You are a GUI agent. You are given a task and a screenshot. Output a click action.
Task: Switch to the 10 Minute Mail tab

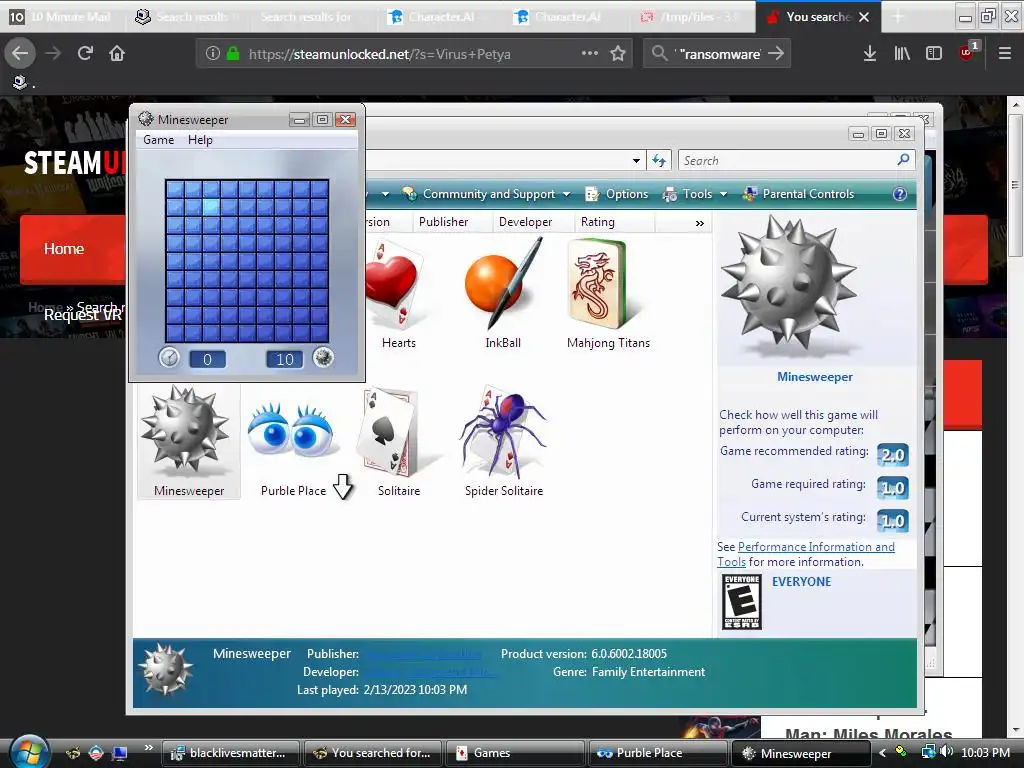63,17
